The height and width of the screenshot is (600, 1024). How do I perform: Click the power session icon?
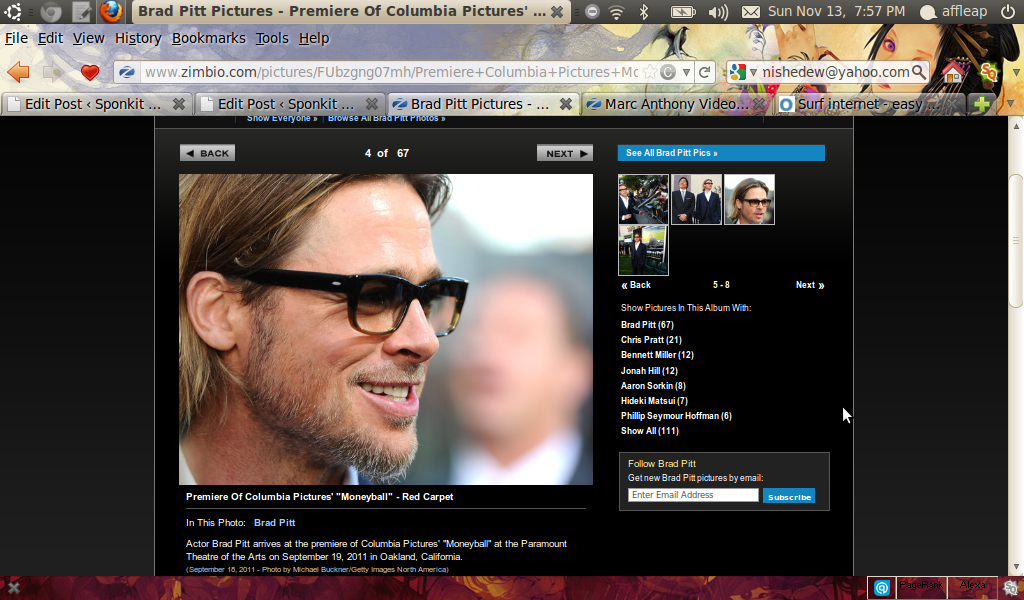tap(1008, 12)
